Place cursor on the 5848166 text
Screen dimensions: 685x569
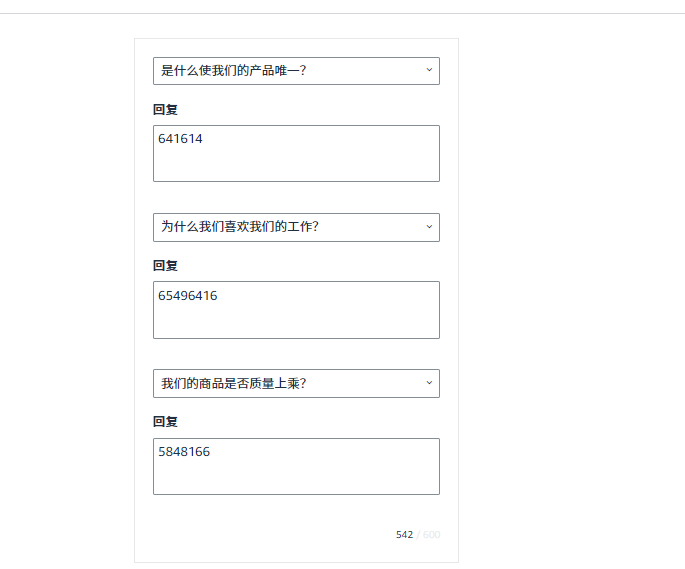click(x=184, y=452)
